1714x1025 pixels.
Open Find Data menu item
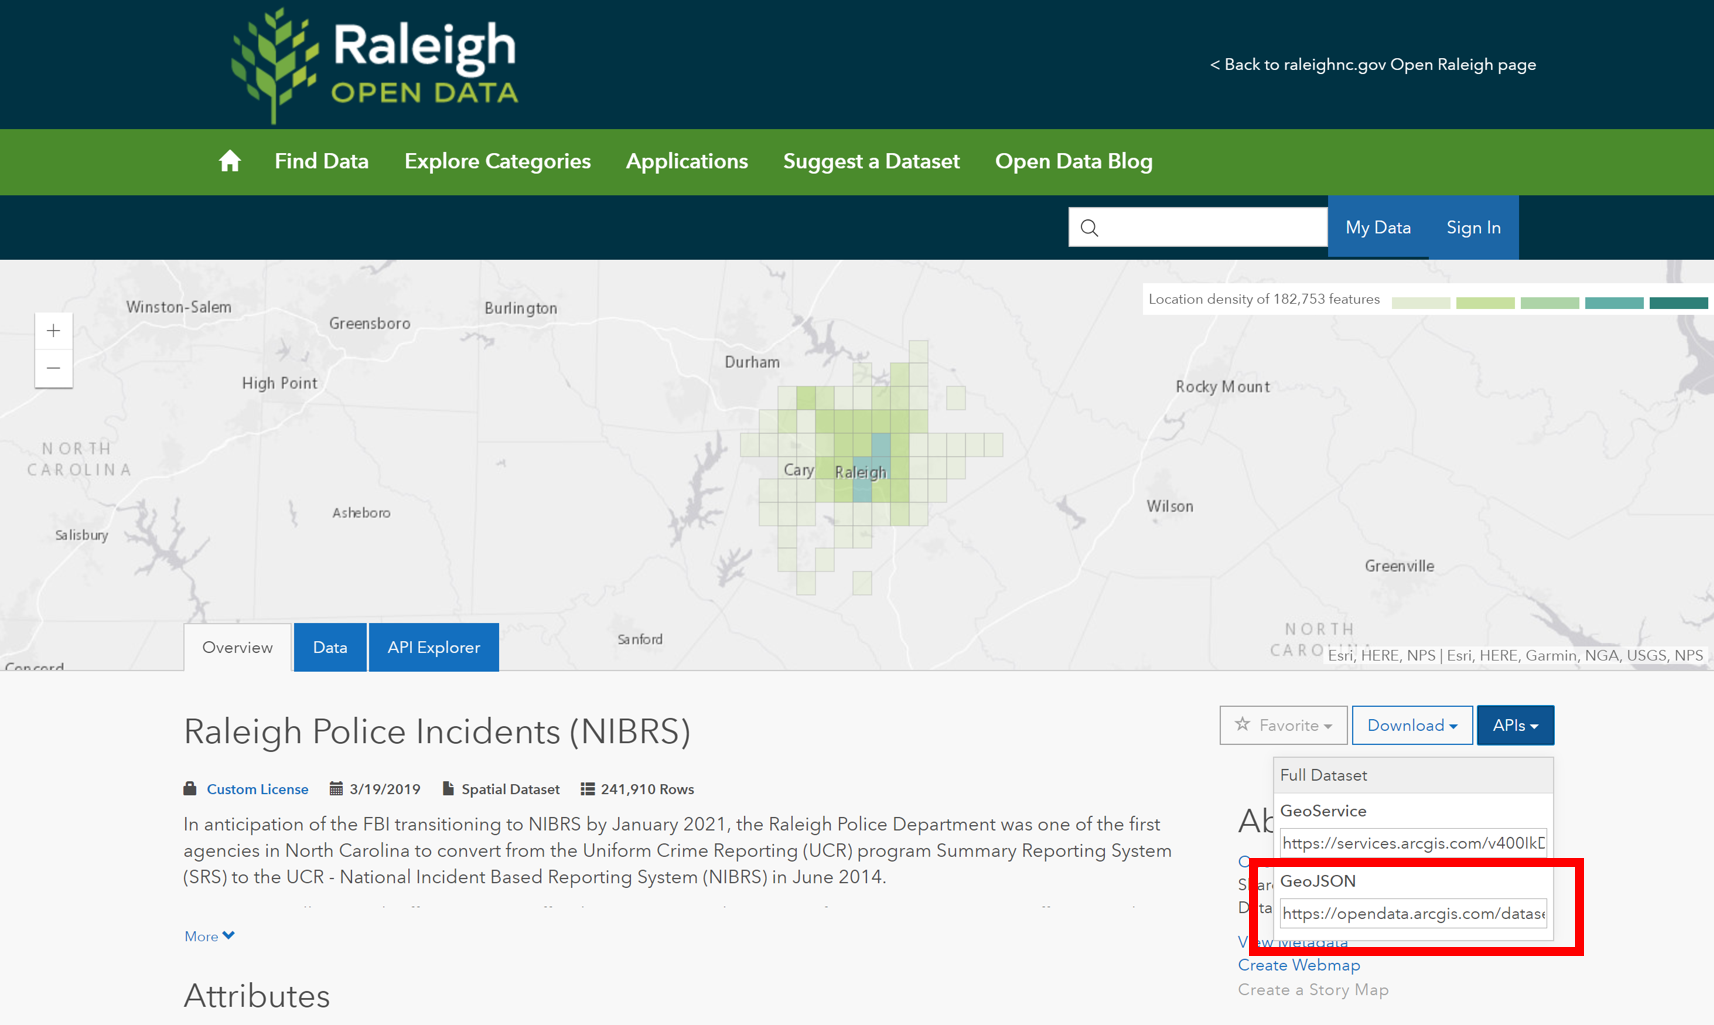click(x=321, y=161)
